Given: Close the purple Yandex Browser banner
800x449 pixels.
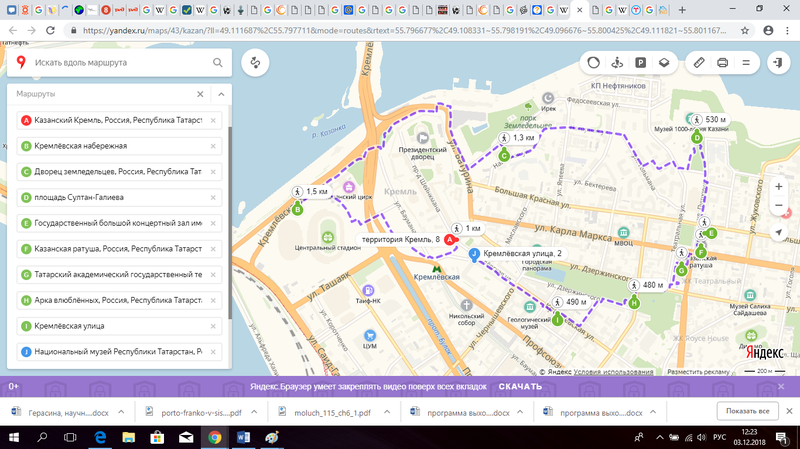Looking at the screenshot, I should point(781,386).
